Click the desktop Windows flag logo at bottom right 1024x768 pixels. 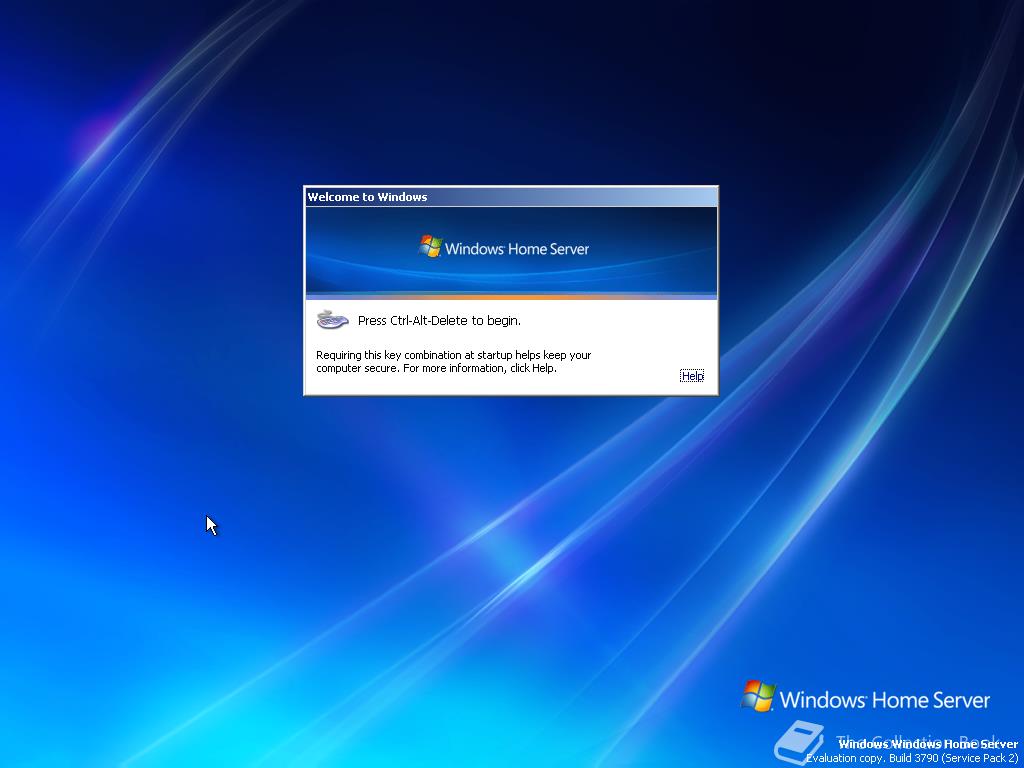[x=758, y=695]
